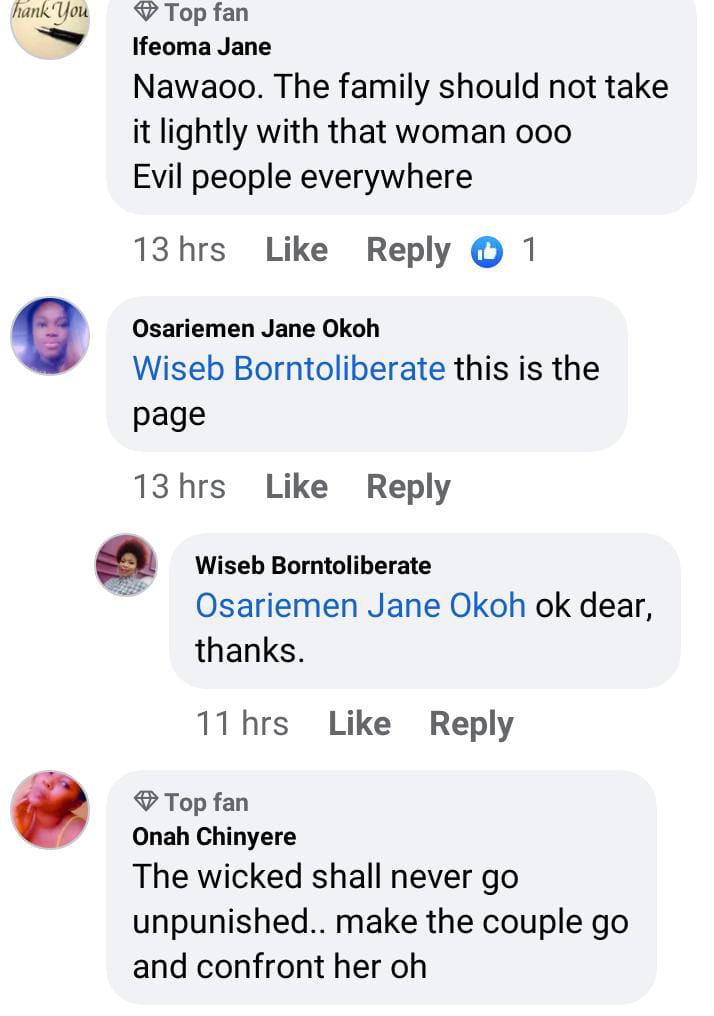Open tagged Osariemen Jane Okoh mention link
The height and width of the screenshot is (1016, 714).
(x=360, y=606)
